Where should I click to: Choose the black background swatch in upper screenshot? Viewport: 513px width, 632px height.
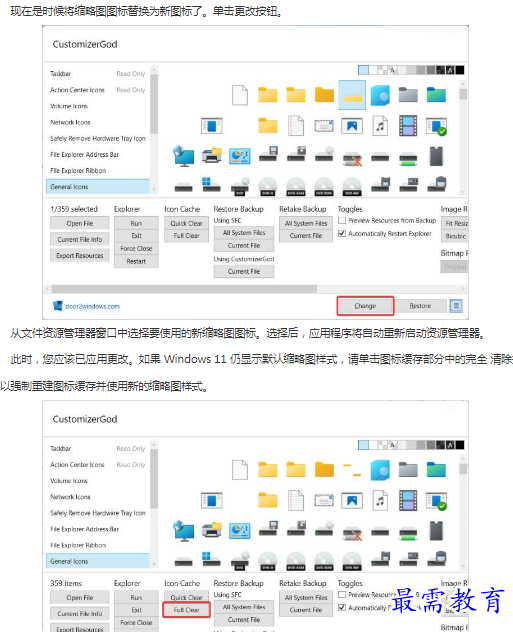pyautogui.click(x=460, y=70)
